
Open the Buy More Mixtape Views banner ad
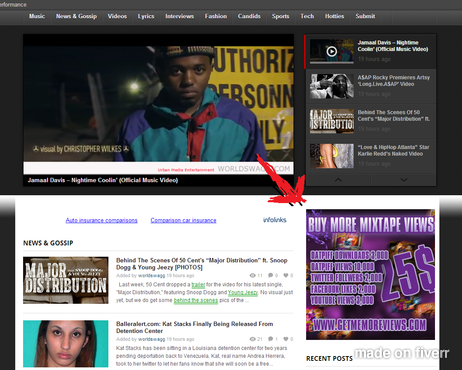pos(370,274)
